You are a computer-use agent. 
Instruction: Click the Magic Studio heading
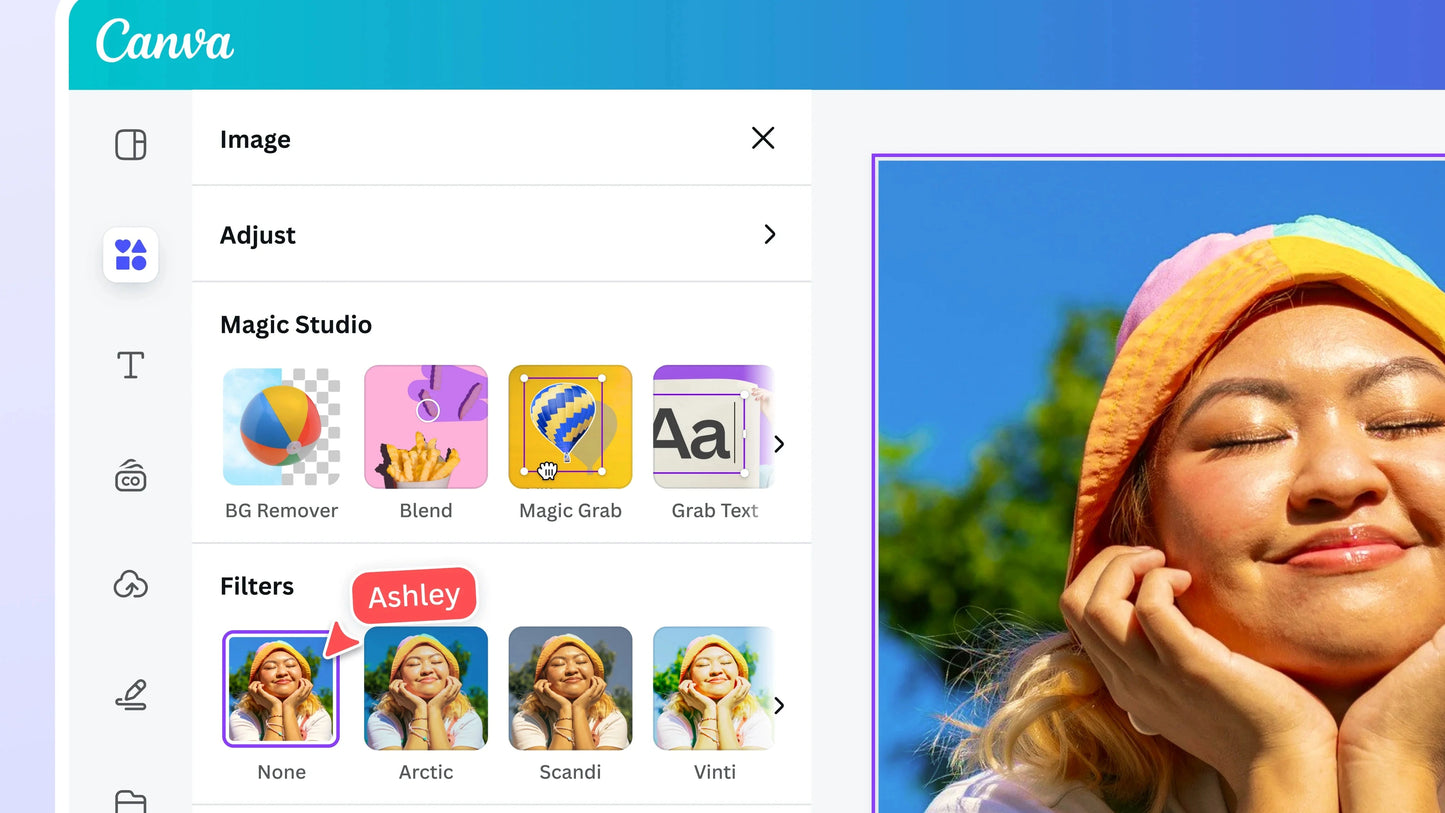coord(296,325)
